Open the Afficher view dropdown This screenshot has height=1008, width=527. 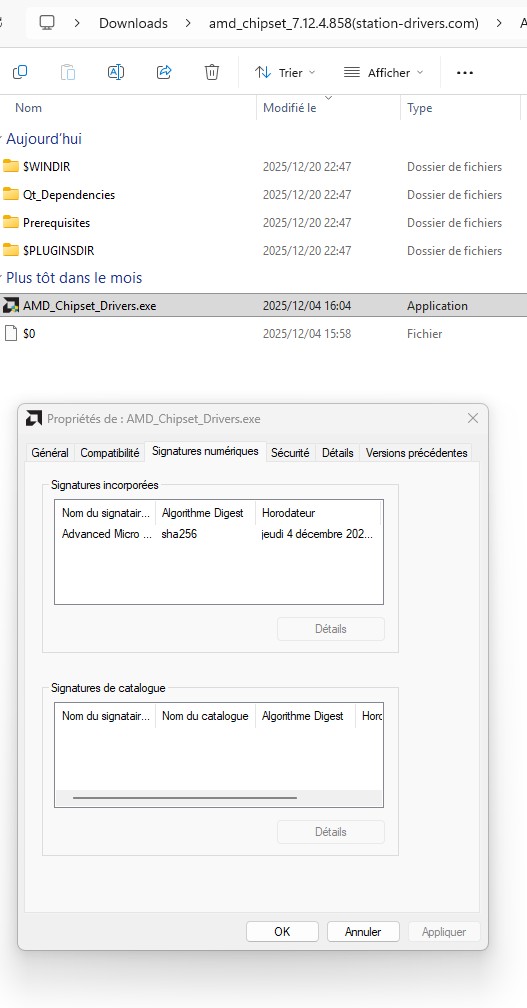[384, 73]
